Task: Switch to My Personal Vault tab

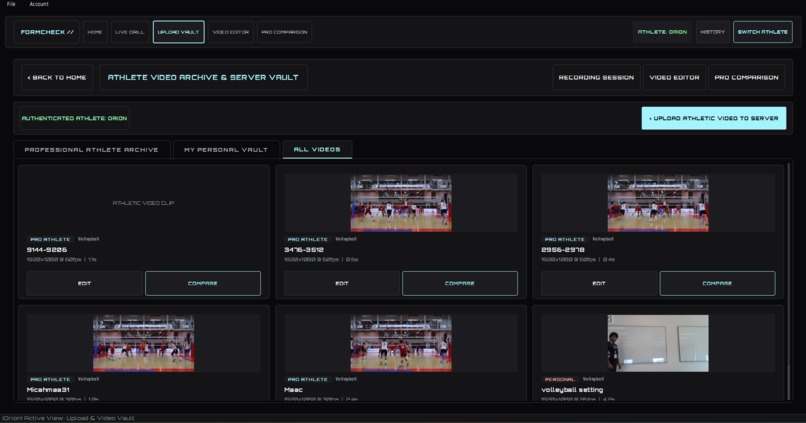Action: (x=226, y=150)
